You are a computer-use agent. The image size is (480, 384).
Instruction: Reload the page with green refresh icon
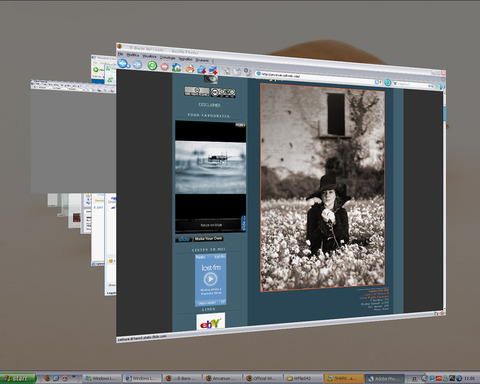click(x=152, y=65)
